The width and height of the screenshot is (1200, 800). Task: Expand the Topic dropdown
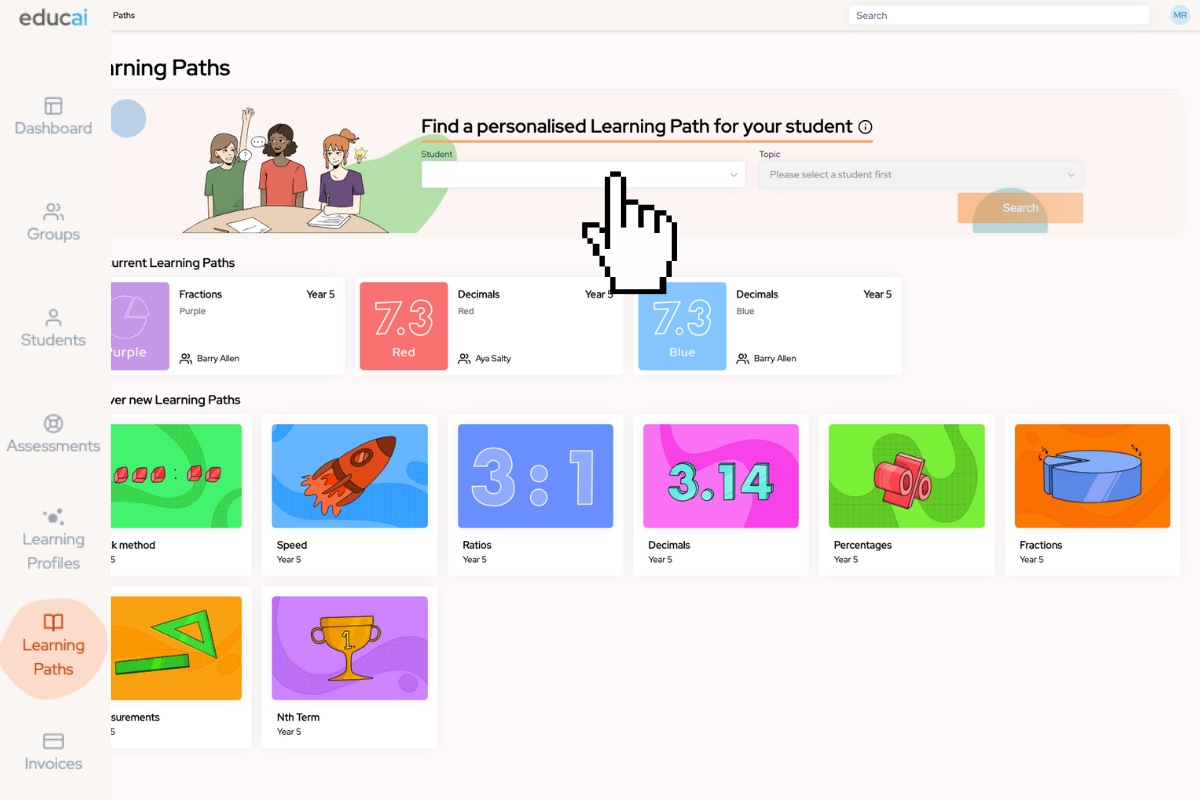(x=921, y=174)
